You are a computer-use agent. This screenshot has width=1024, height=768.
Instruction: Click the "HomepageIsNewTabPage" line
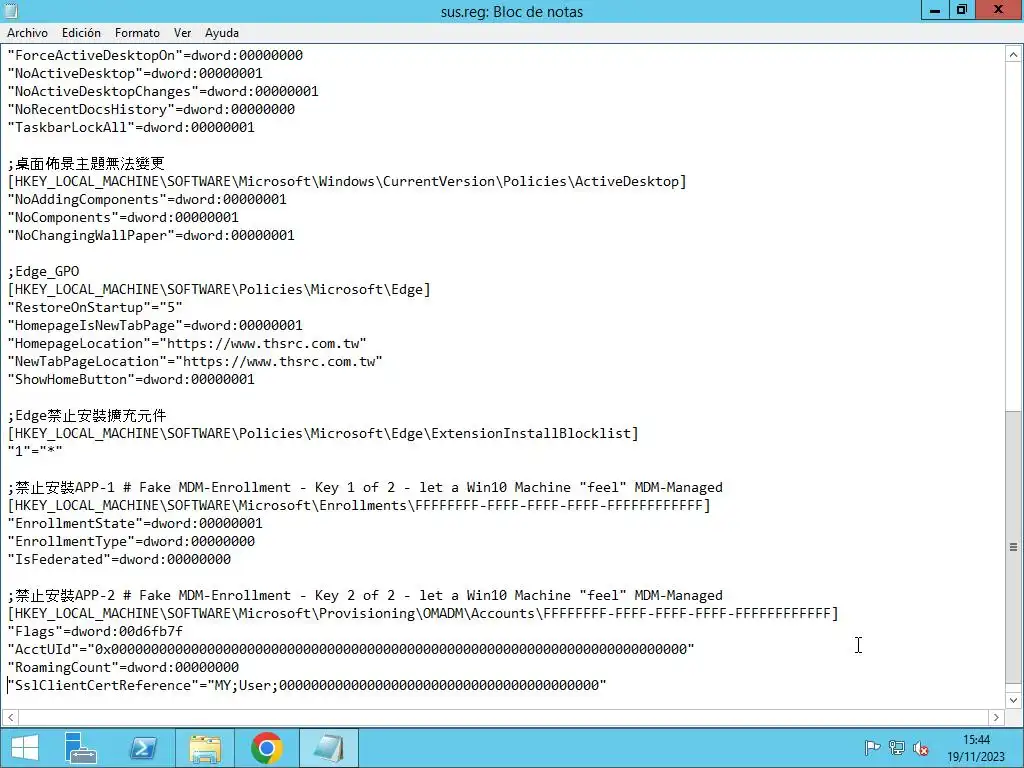coord(155,325)
